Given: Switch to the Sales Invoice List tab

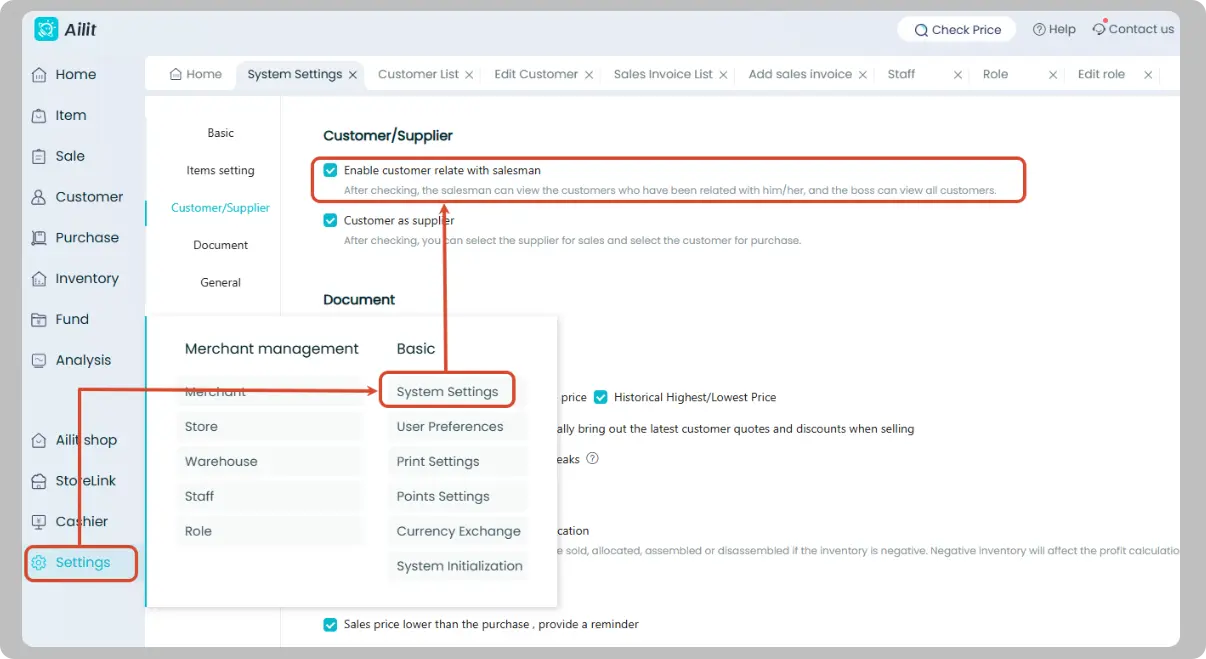Looking at the screenshot, I should (663, 74).
